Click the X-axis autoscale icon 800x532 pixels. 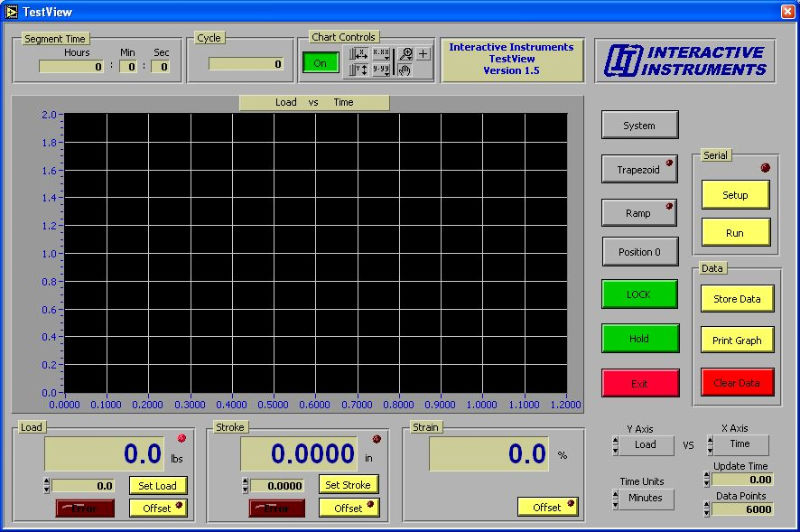(360, 53)
